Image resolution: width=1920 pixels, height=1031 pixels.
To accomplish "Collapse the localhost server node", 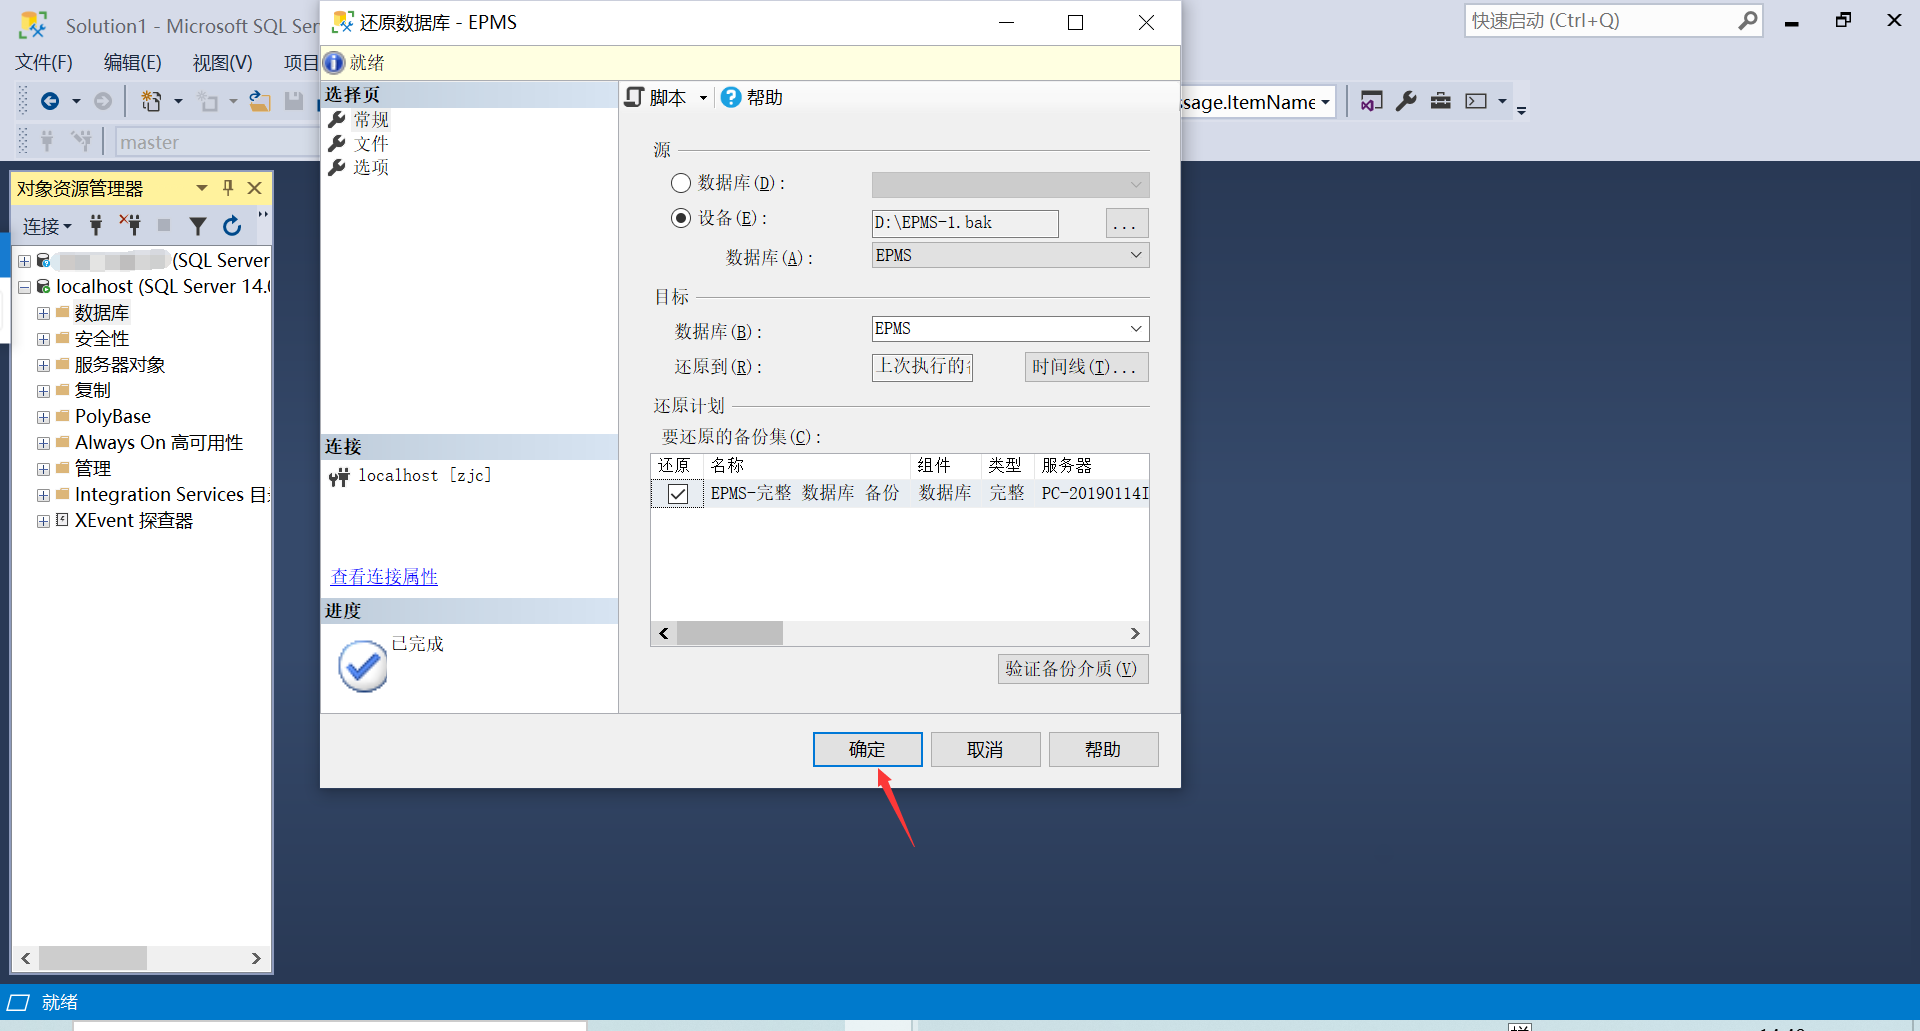I will pyautogui.click(x=24, y=287).
